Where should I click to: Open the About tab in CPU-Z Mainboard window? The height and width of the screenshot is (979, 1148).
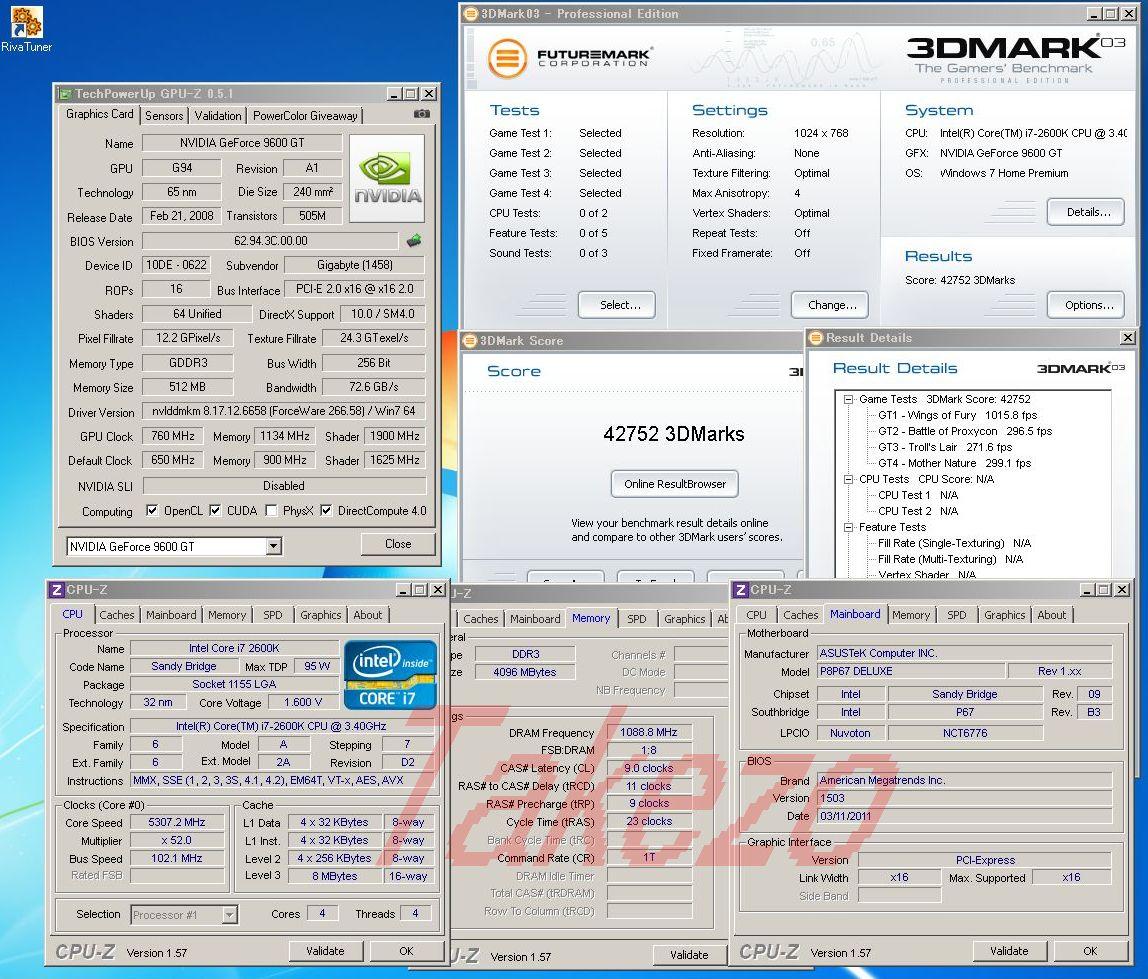pyautogui.click(x=1051, y=615)
